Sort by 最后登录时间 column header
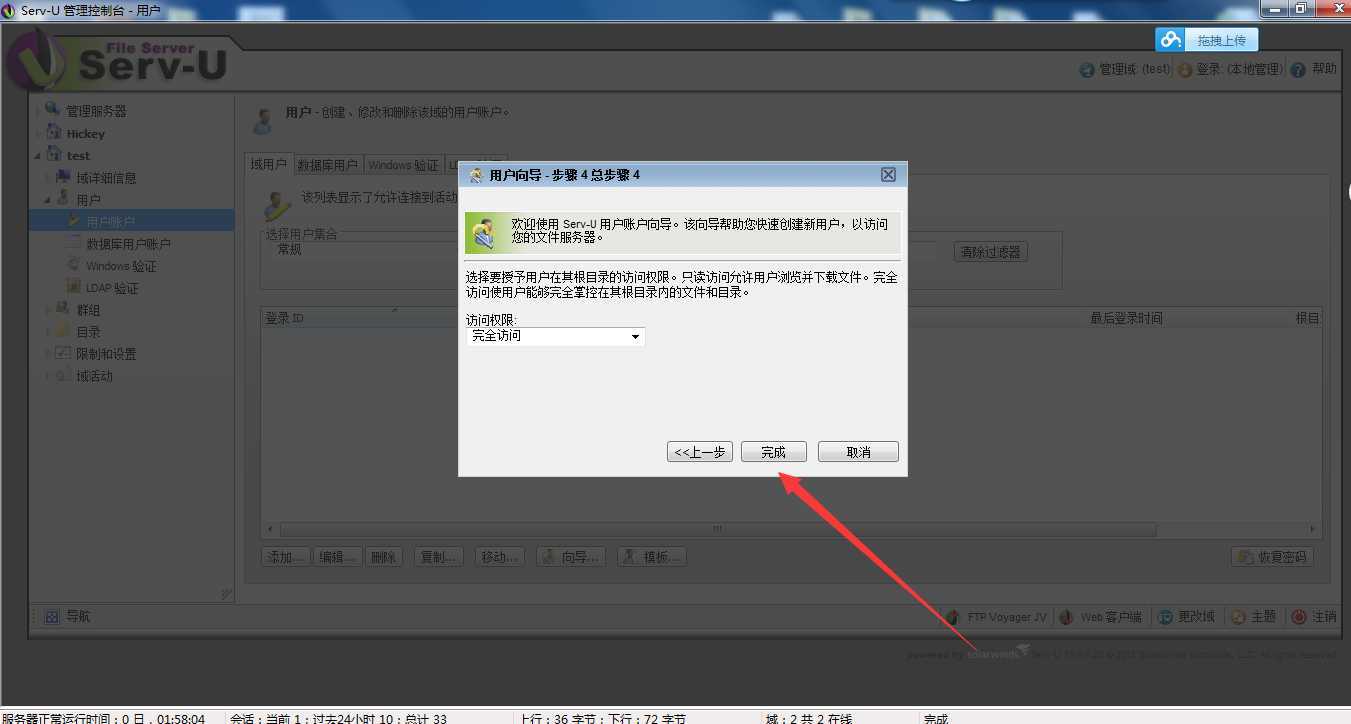The image size is (1351, 724). (x=1126, y=318)
